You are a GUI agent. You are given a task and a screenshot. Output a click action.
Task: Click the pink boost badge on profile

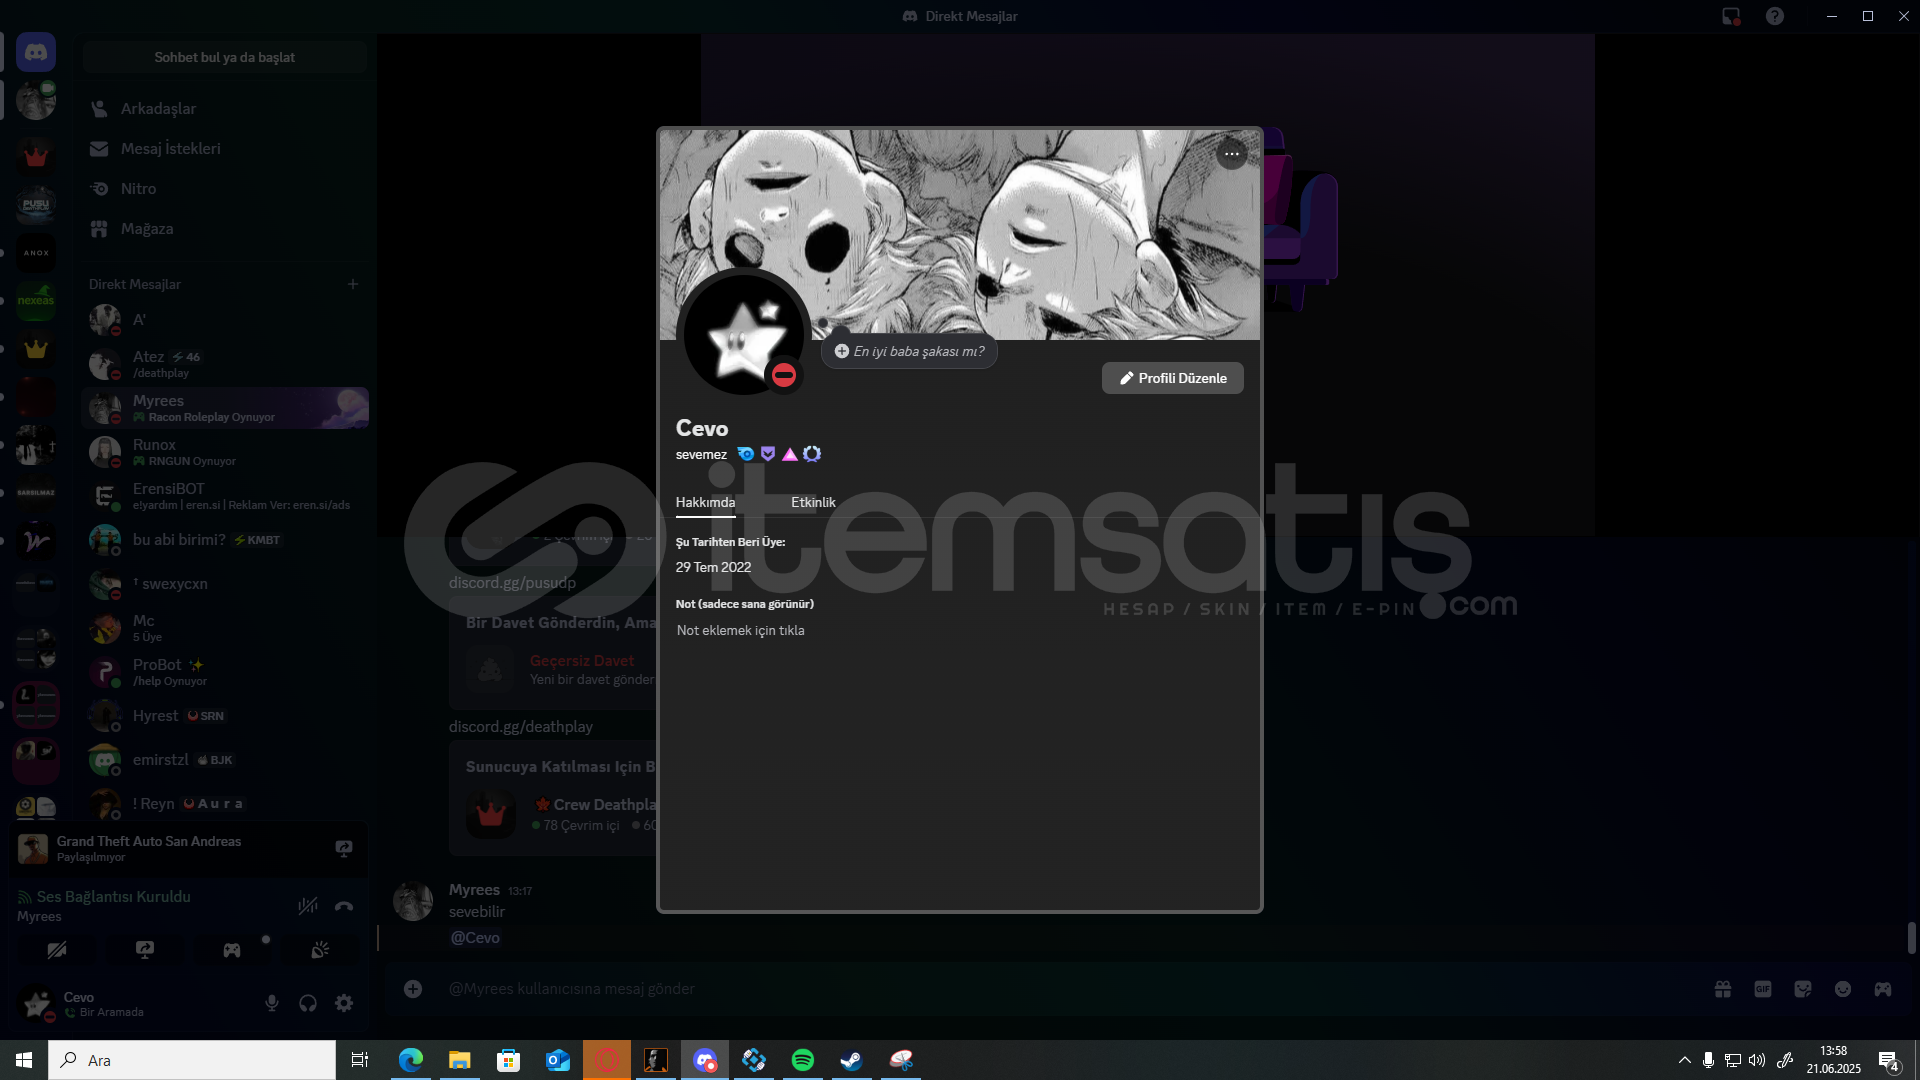(x=790, y=454)
